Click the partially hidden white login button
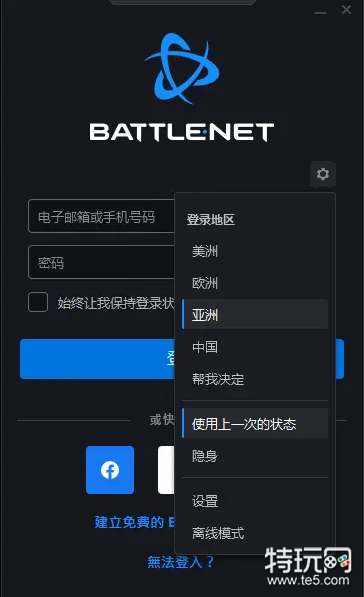The image size is (364, 597). click(166, 470)
